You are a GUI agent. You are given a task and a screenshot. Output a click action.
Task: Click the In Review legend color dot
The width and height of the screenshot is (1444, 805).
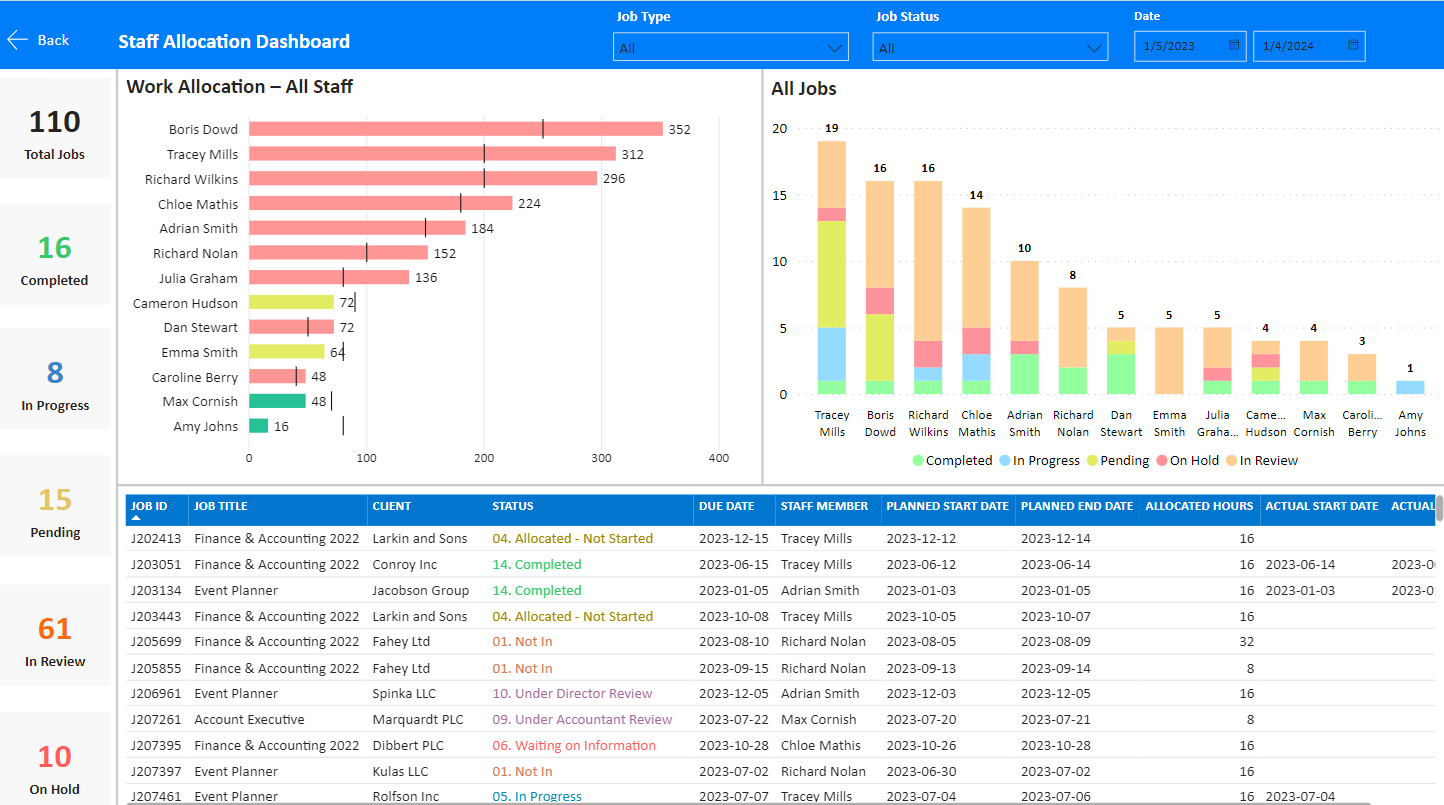pos(1232,461)
